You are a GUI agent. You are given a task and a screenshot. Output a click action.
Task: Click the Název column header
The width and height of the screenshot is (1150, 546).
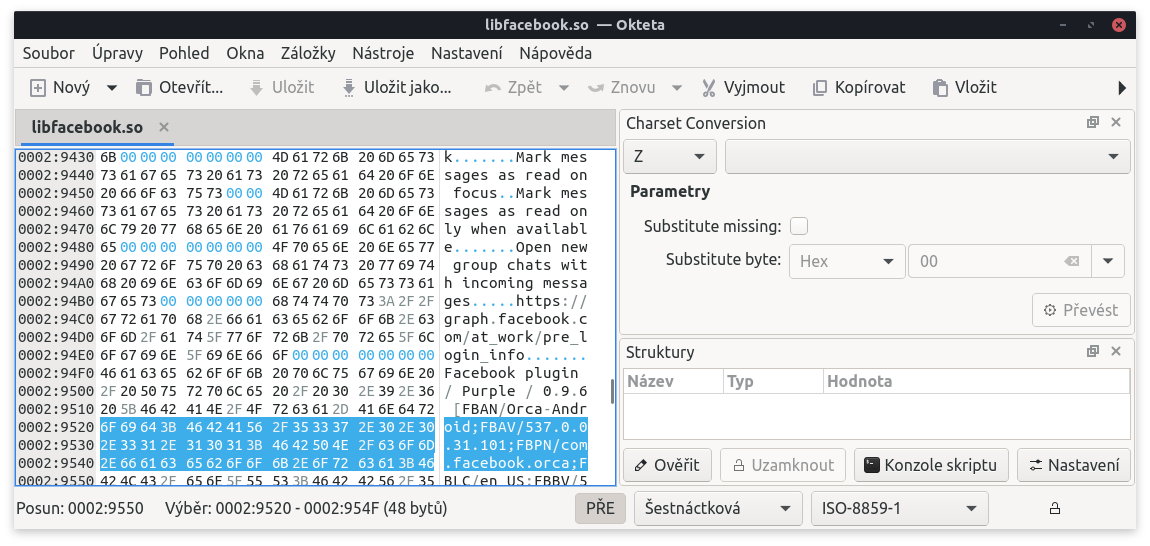point(673,382)
